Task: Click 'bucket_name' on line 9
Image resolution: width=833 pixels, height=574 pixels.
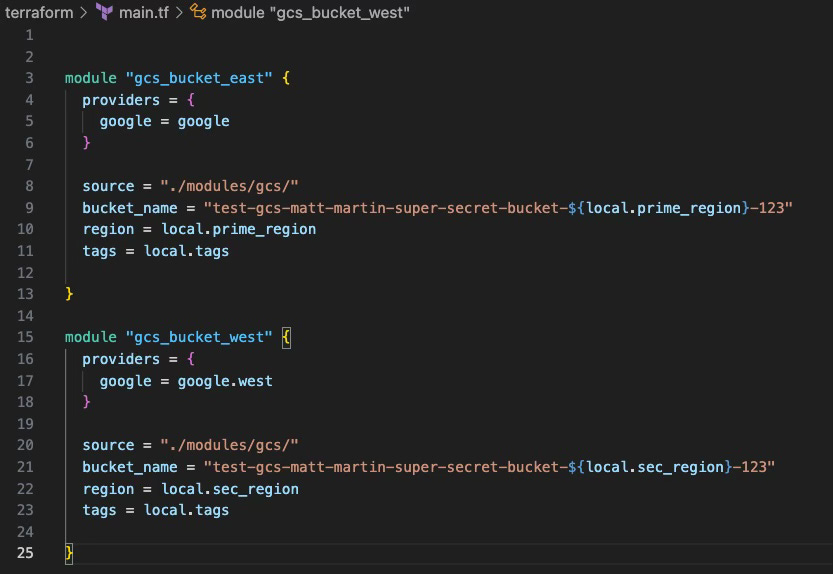Action: [130, 208]
